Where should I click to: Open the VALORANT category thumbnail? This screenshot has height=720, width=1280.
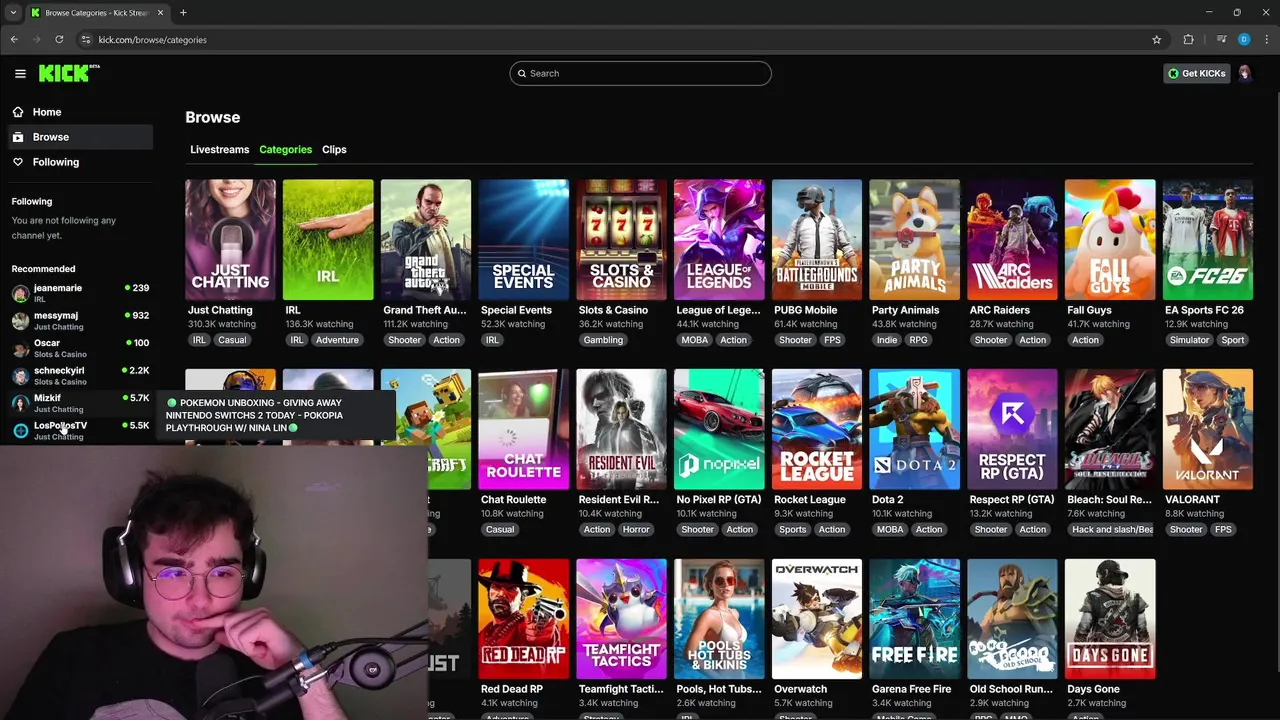coord(1208,429)
